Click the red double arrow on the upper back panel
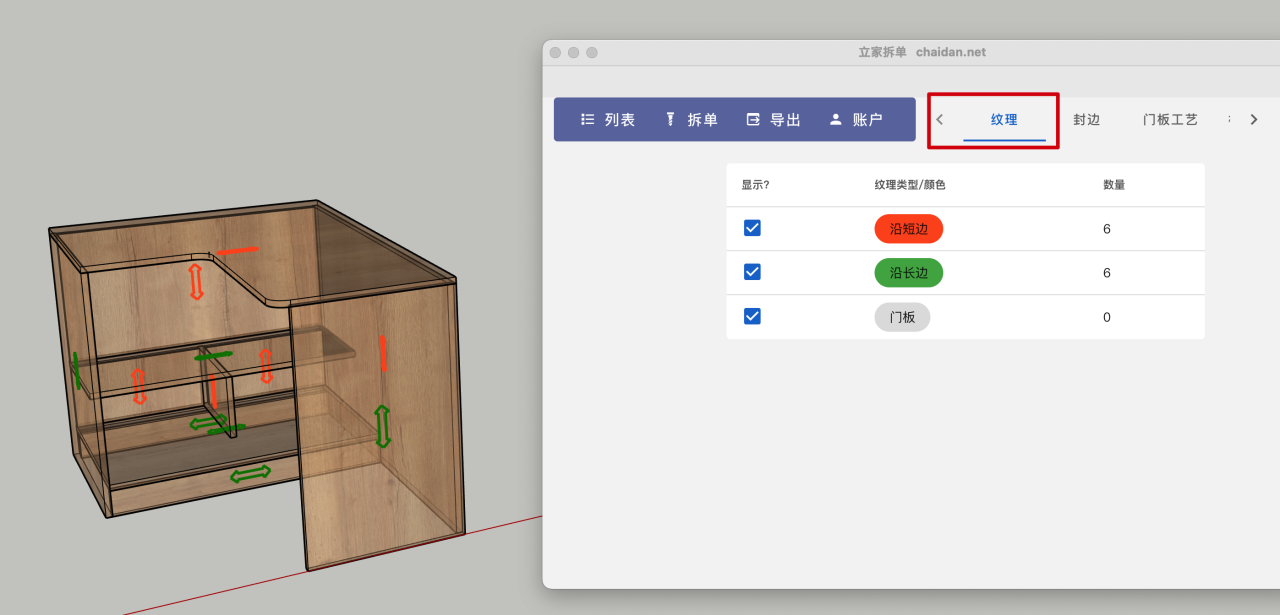This screenshot has height=615, width=1280. 196,281
